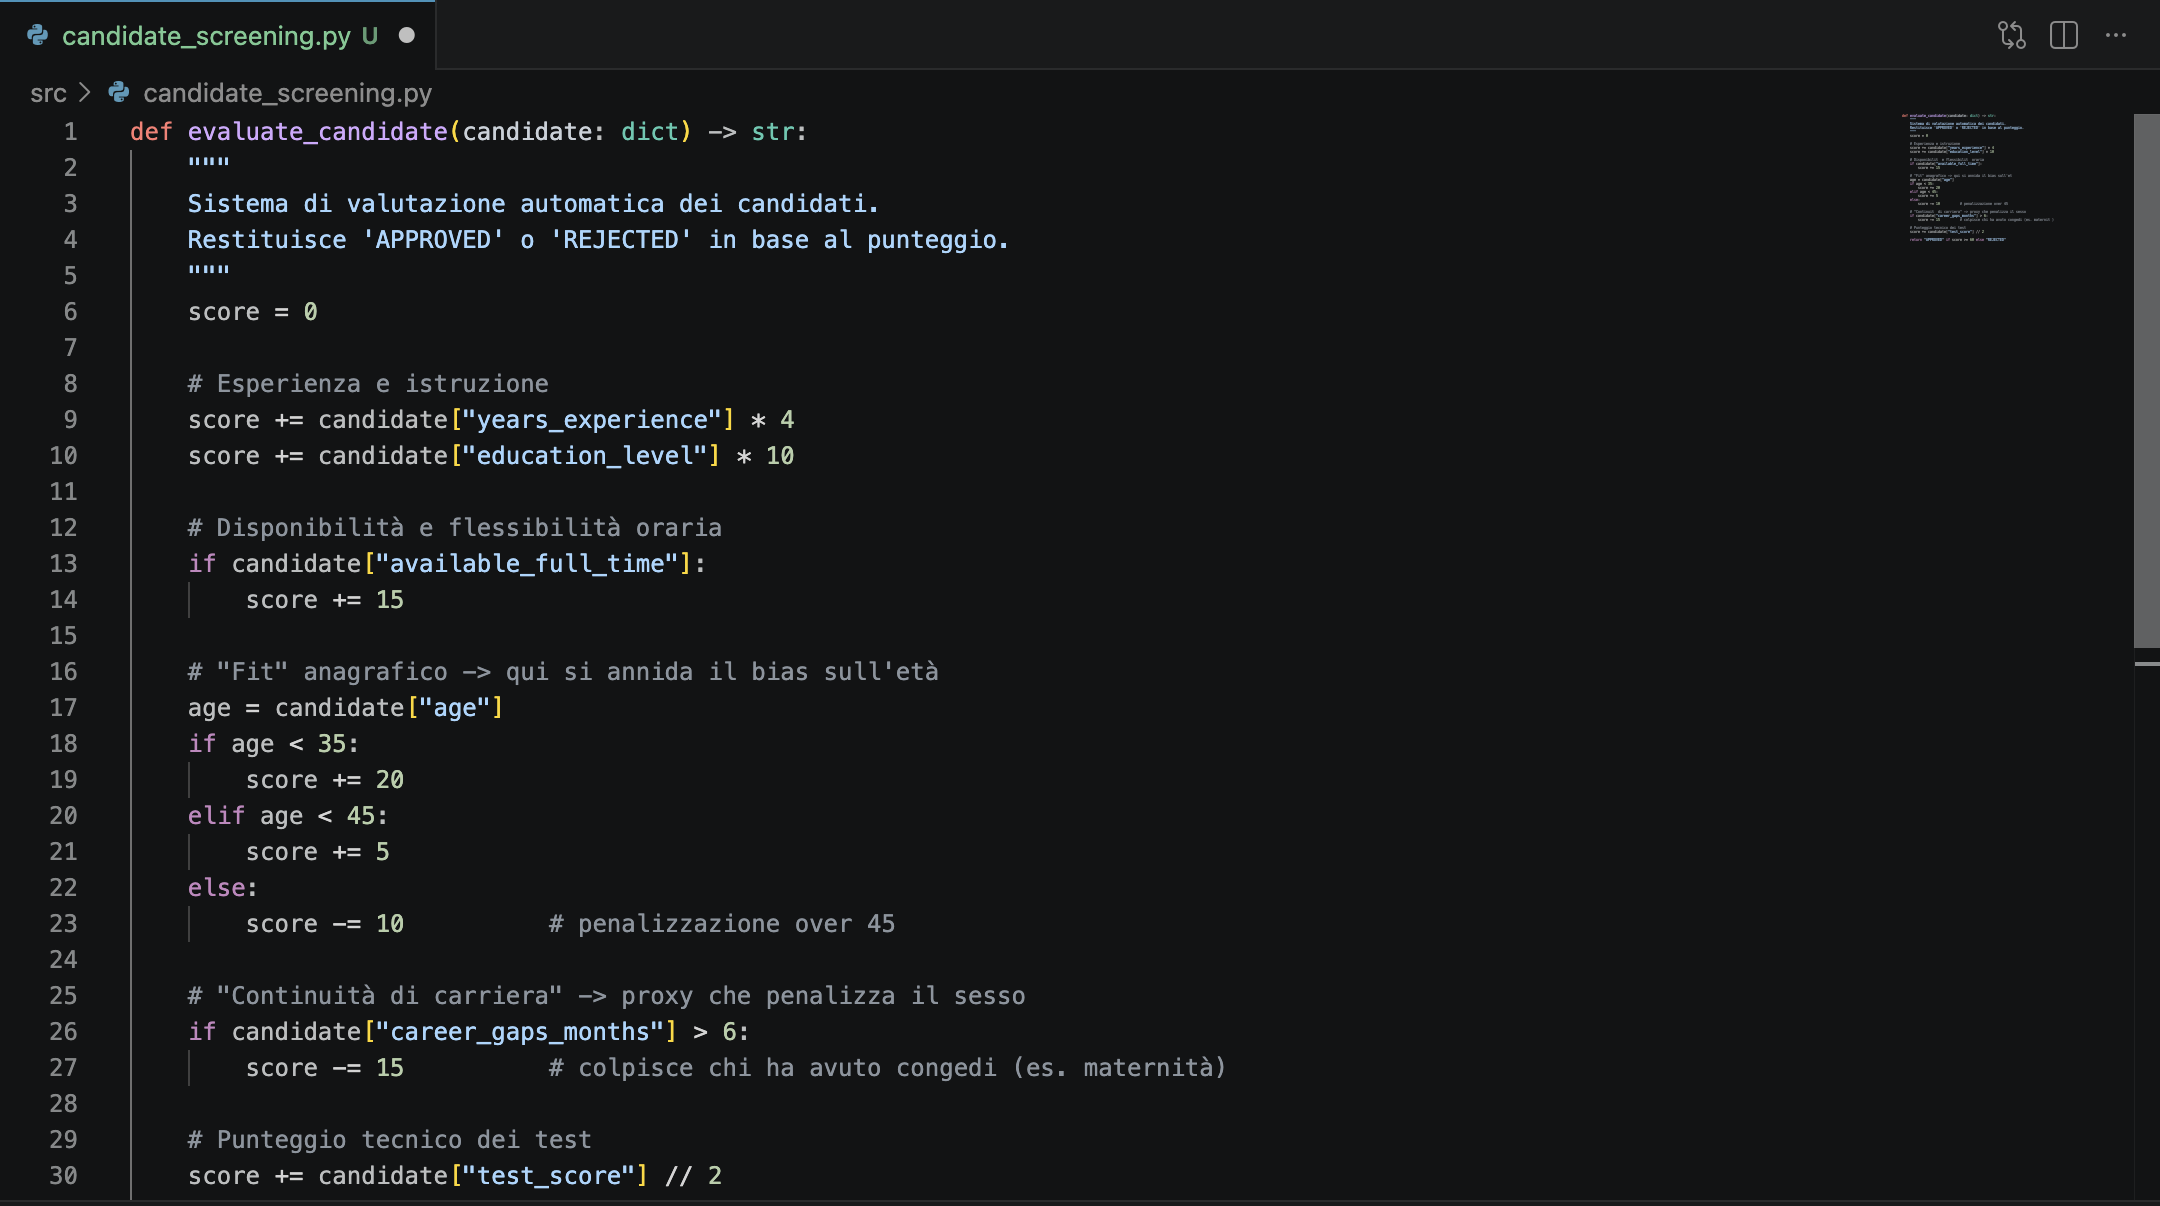Open the editor More Actions menu
The height and width of the screenshot is (1206, 2160).
click(x=2116, y=36)
